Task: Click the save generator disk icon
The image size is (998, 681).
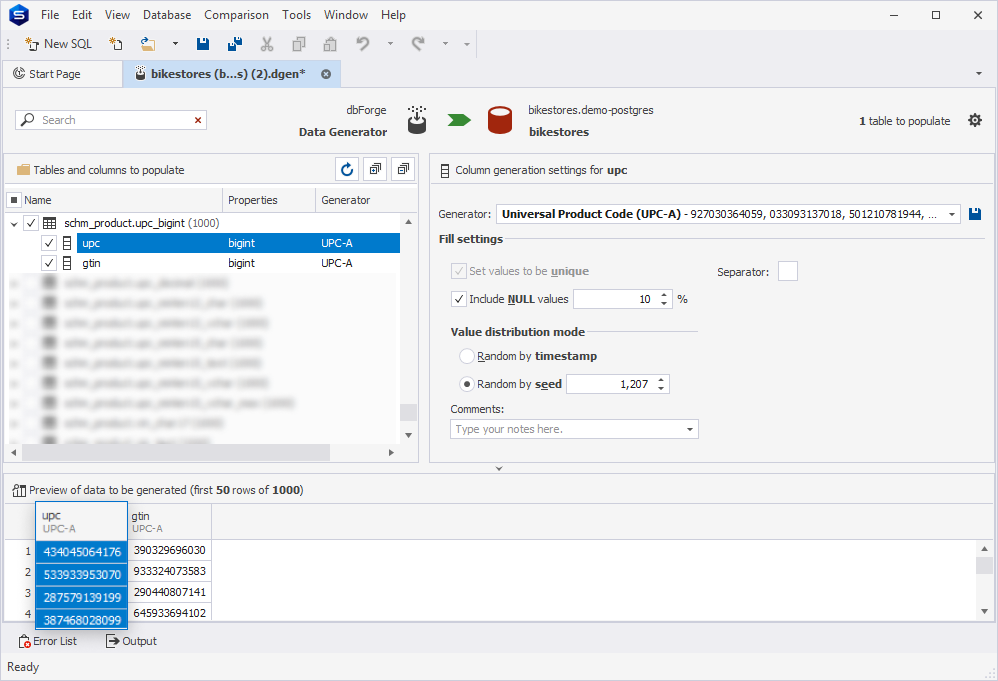Action: pos(974,214)
